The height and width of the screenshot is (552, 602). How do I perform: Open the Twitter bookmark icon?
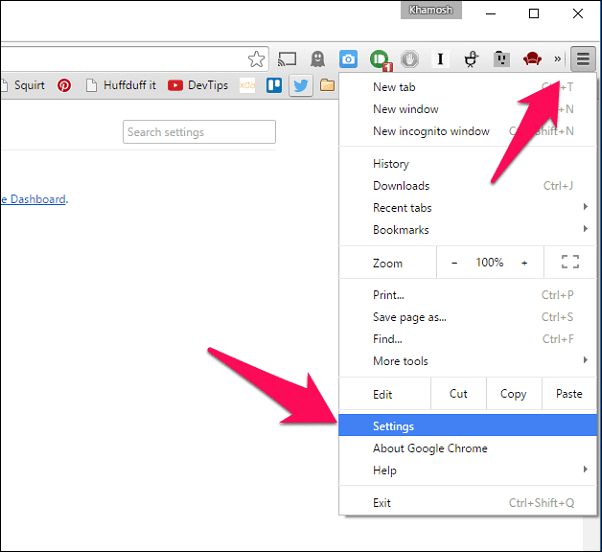301,85
